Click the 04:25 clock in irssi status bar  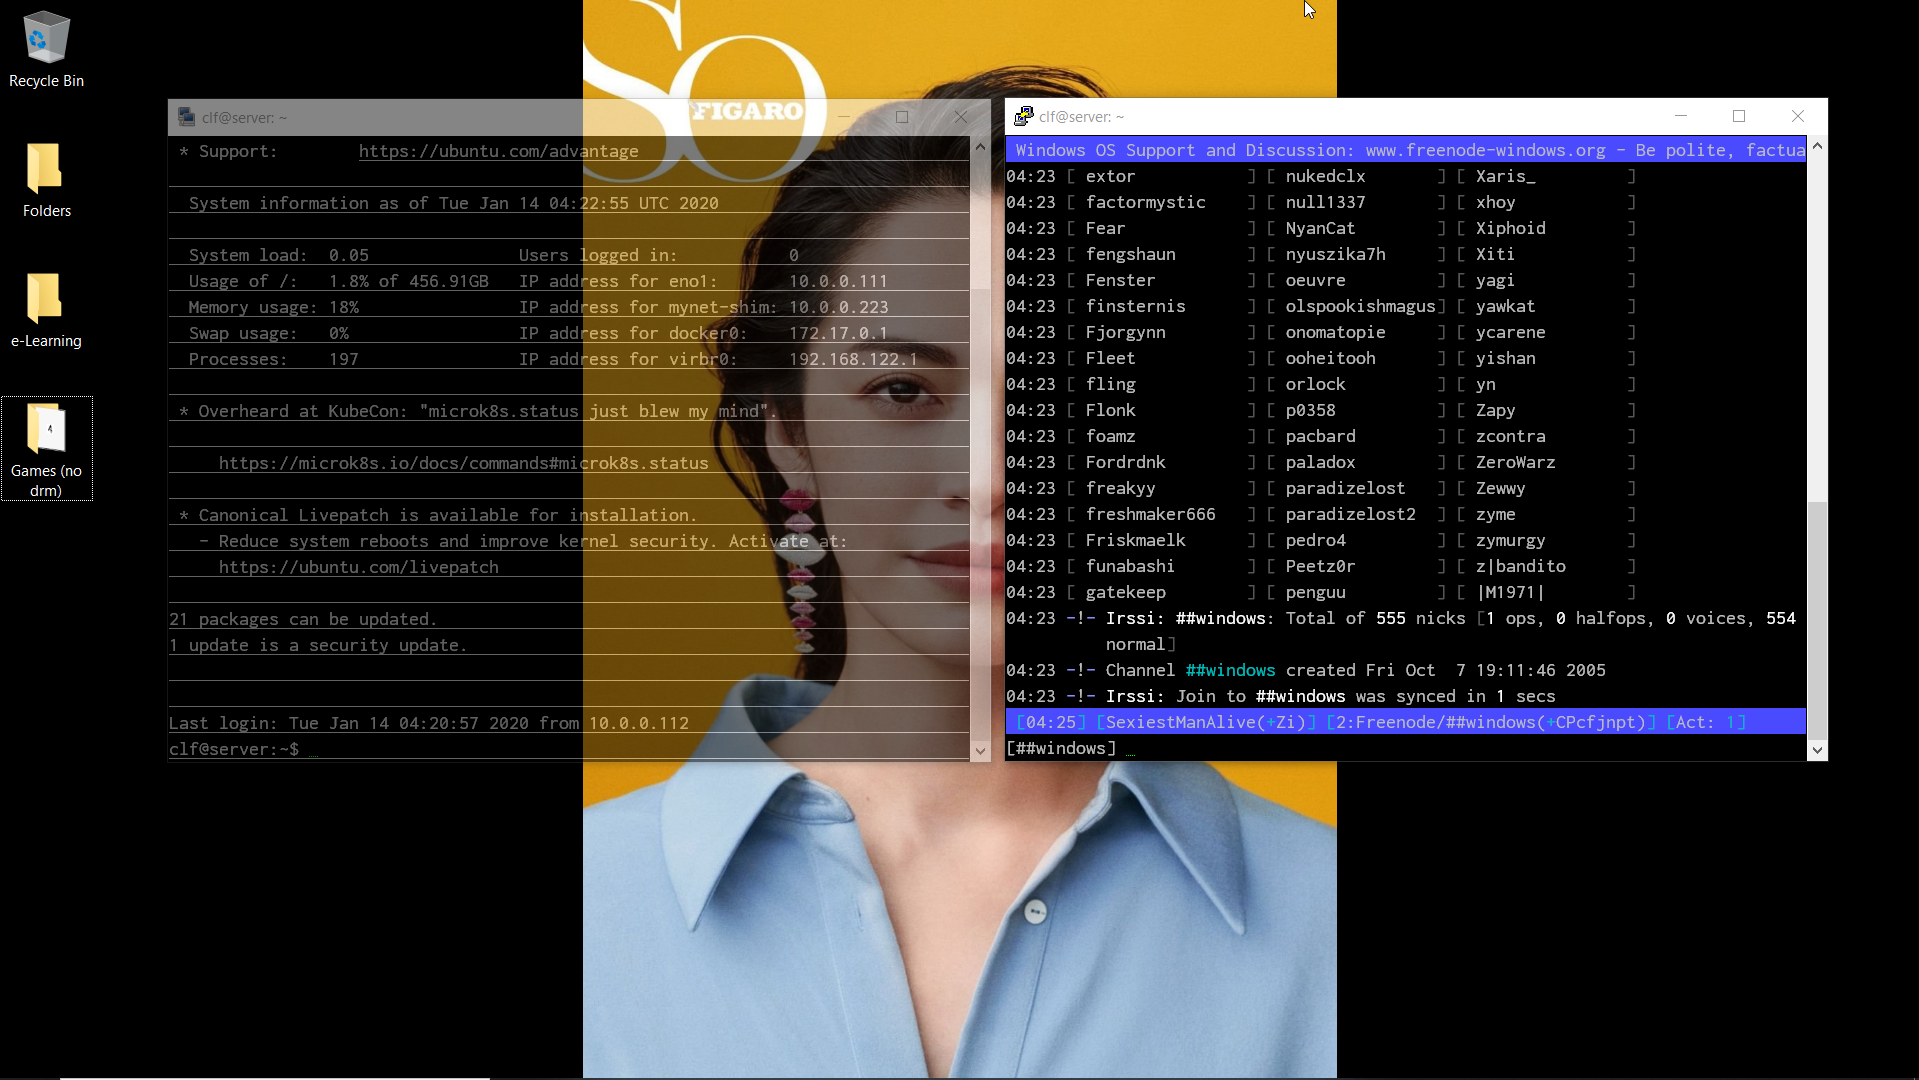(x=1051, y=722)
